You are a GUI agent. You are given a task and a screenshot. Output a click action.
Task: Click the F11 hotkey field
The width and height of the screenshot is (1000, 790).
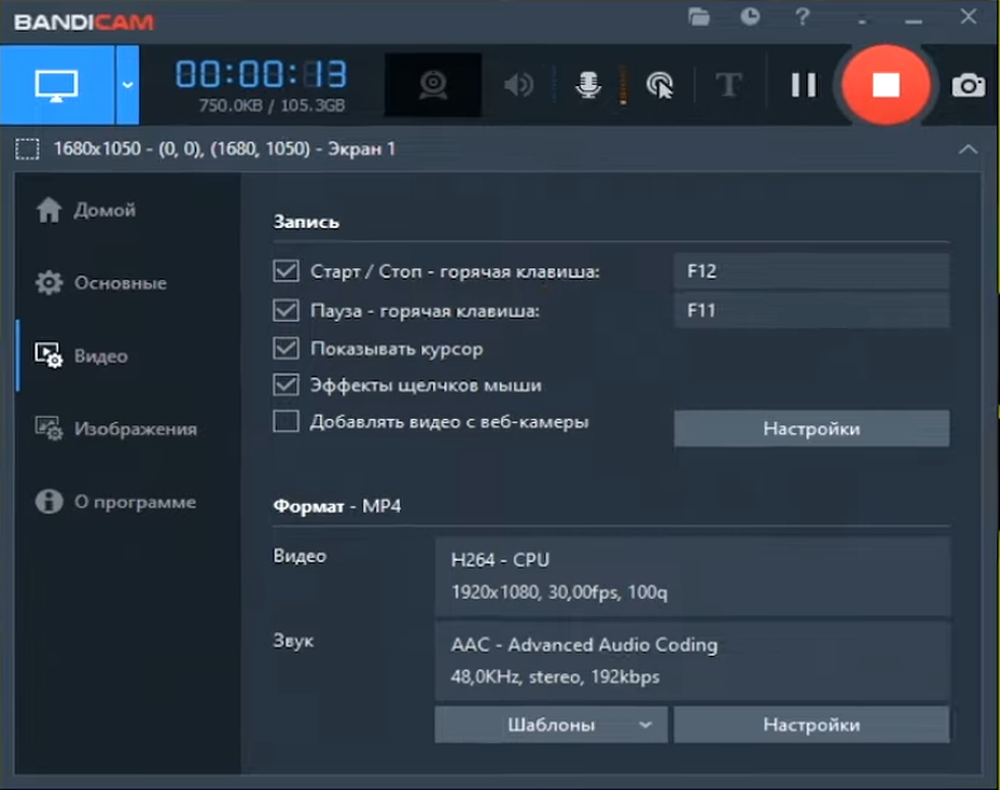pyautogui.click(x=811, y=311)
